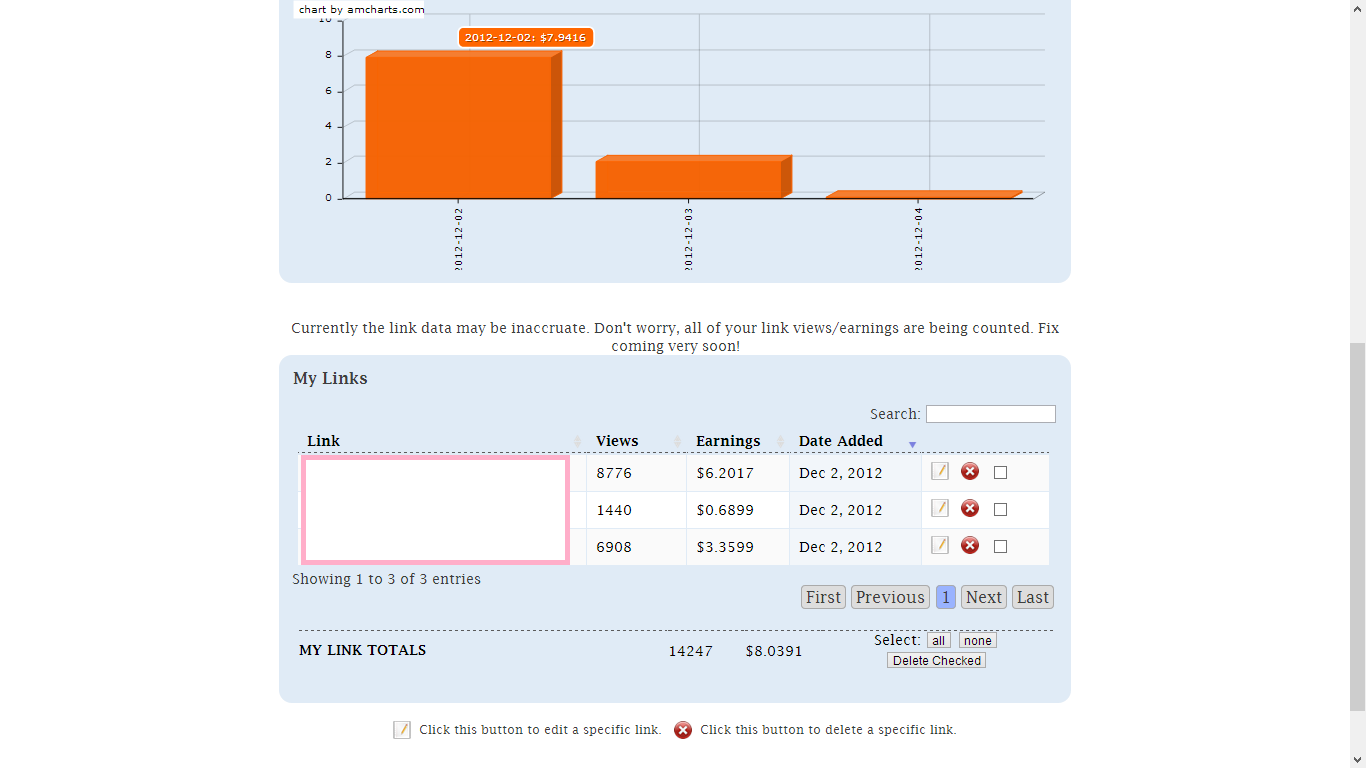Sort table by Earnings column
This screenshot has height=768, width=1366.
[x=738, y=441]
